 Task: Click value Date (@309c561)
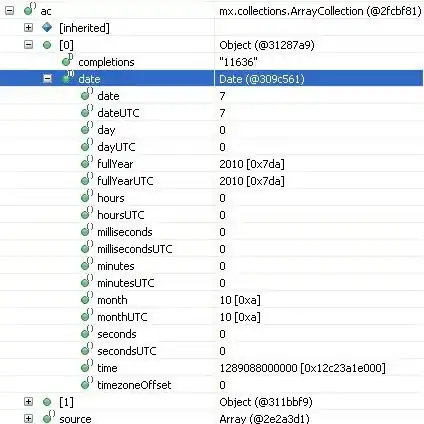pyautogui.click(x=262, y=79)
